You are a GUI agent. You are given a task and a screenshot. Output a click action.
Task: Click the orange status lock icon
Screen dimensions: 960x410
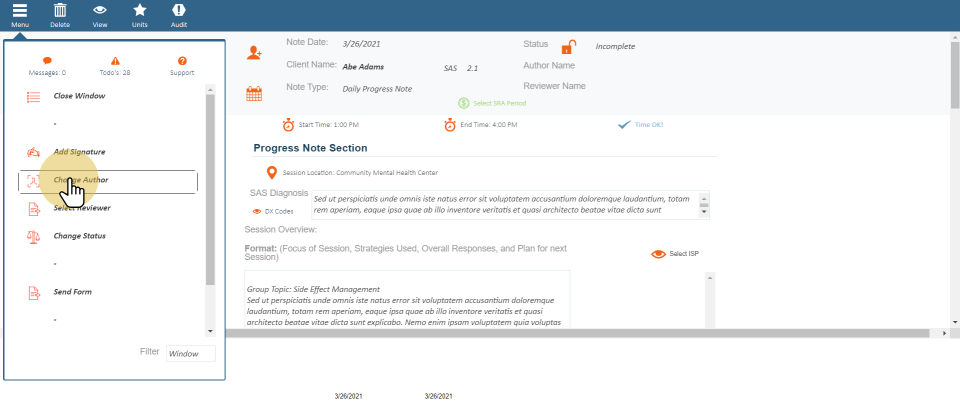point(568,47)
